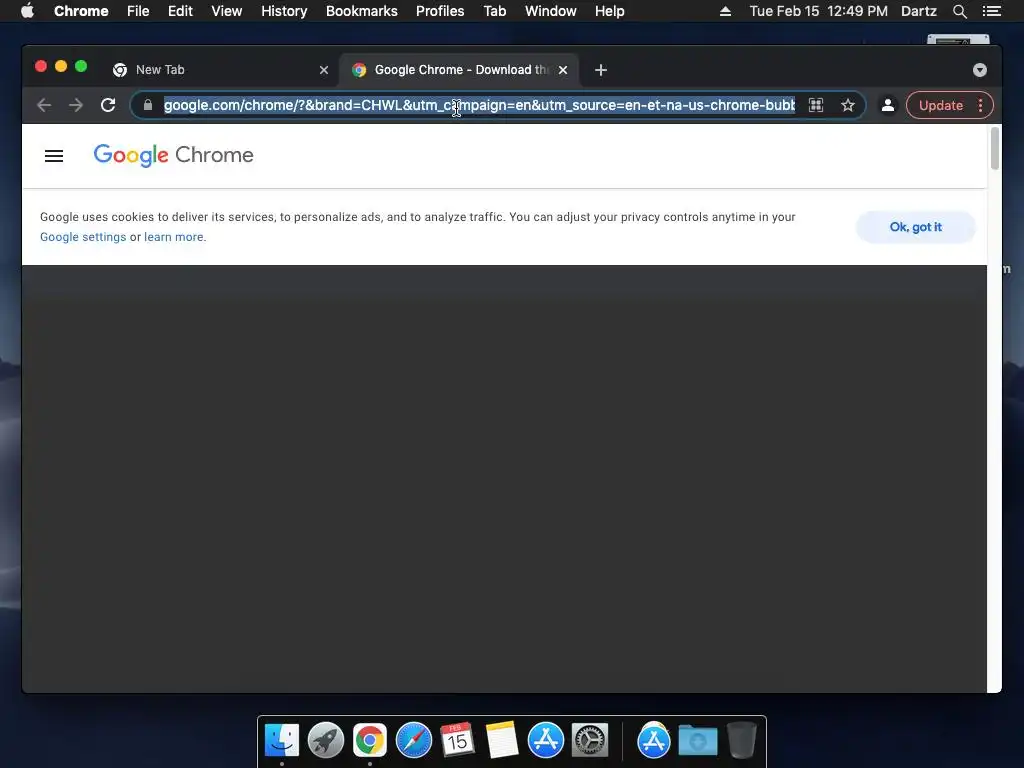Image resolution: width=1024 pixels, height=768 pixels.
Task: Click the Update button
Action: point(940,105)
